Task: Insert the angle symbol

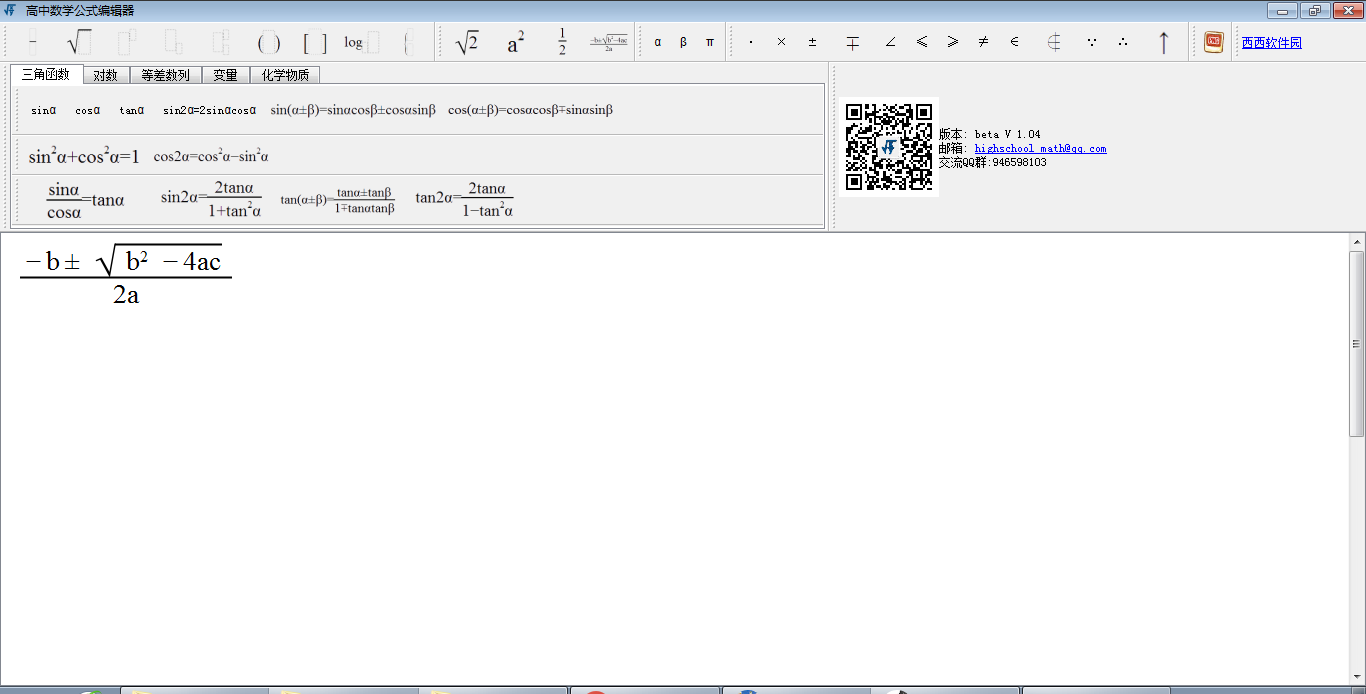Action: click(890, 42)
